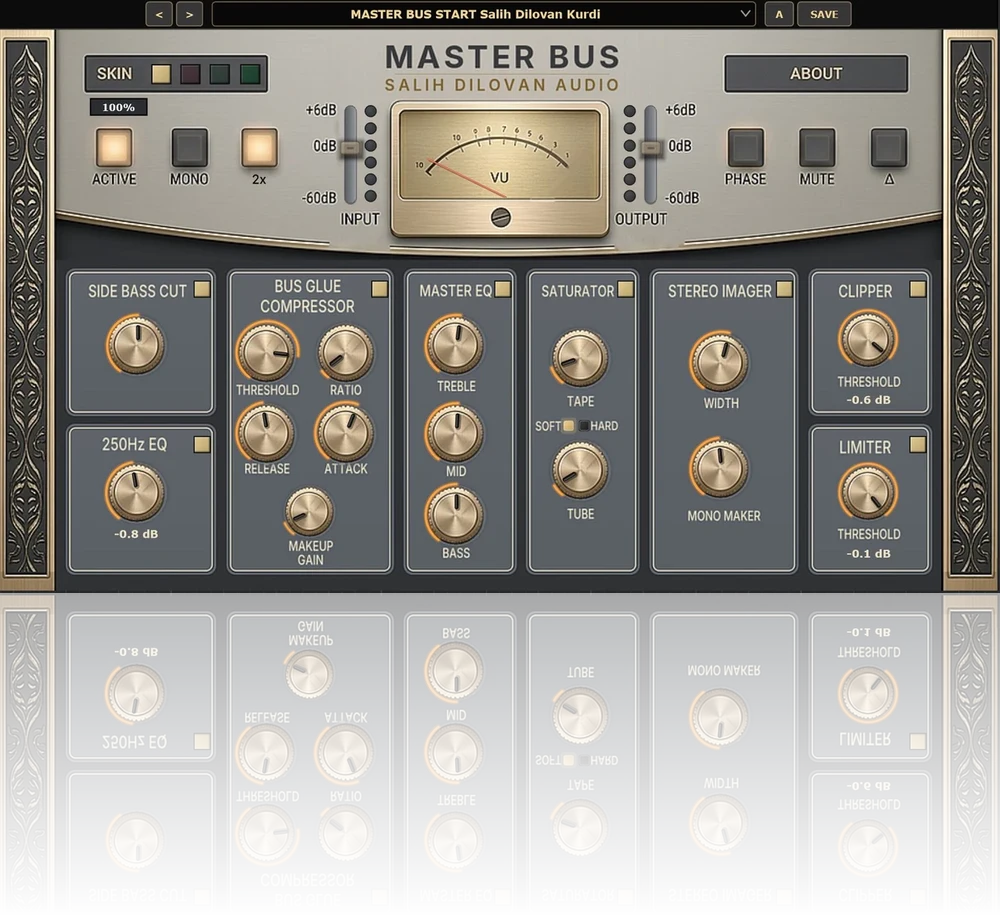Select the gold skin color swatch
This screenshot has height=919, width=1000.
[161, 74]
